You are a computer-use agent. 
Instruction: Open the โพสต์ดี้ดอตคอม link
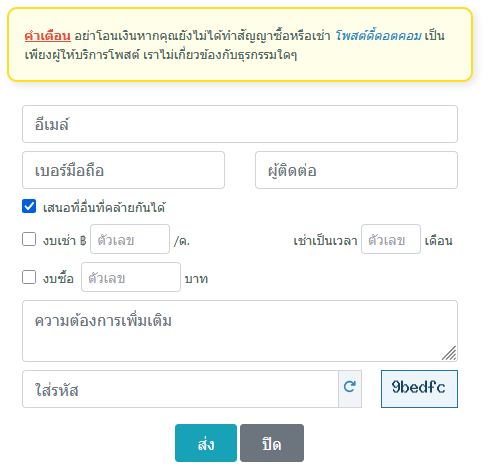378,36
